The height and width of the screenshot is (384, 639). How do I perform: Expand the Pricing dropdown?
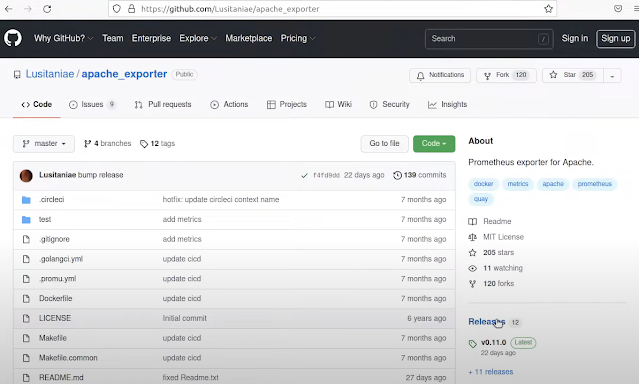point(298,38)
